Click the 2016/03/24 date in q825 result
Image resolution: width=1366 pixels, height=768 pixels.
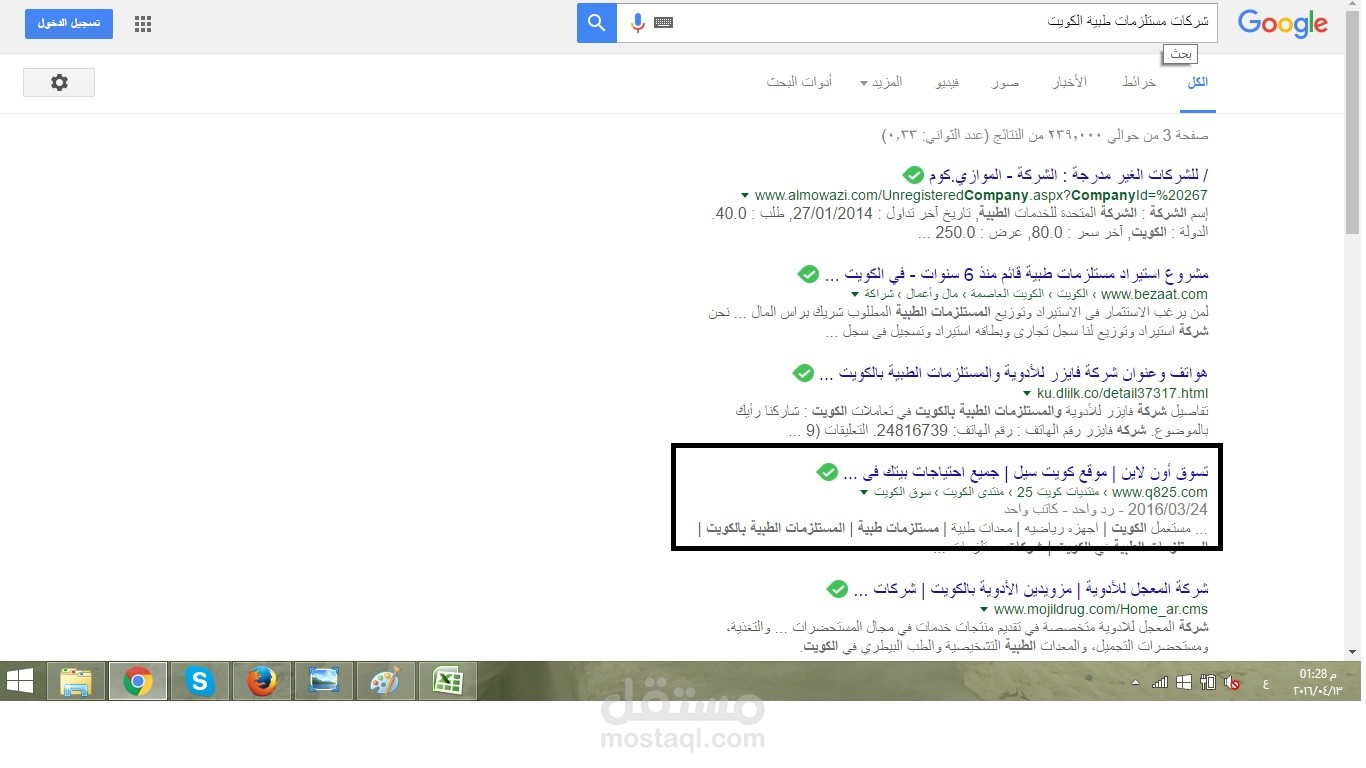(x=1169, y=509)
